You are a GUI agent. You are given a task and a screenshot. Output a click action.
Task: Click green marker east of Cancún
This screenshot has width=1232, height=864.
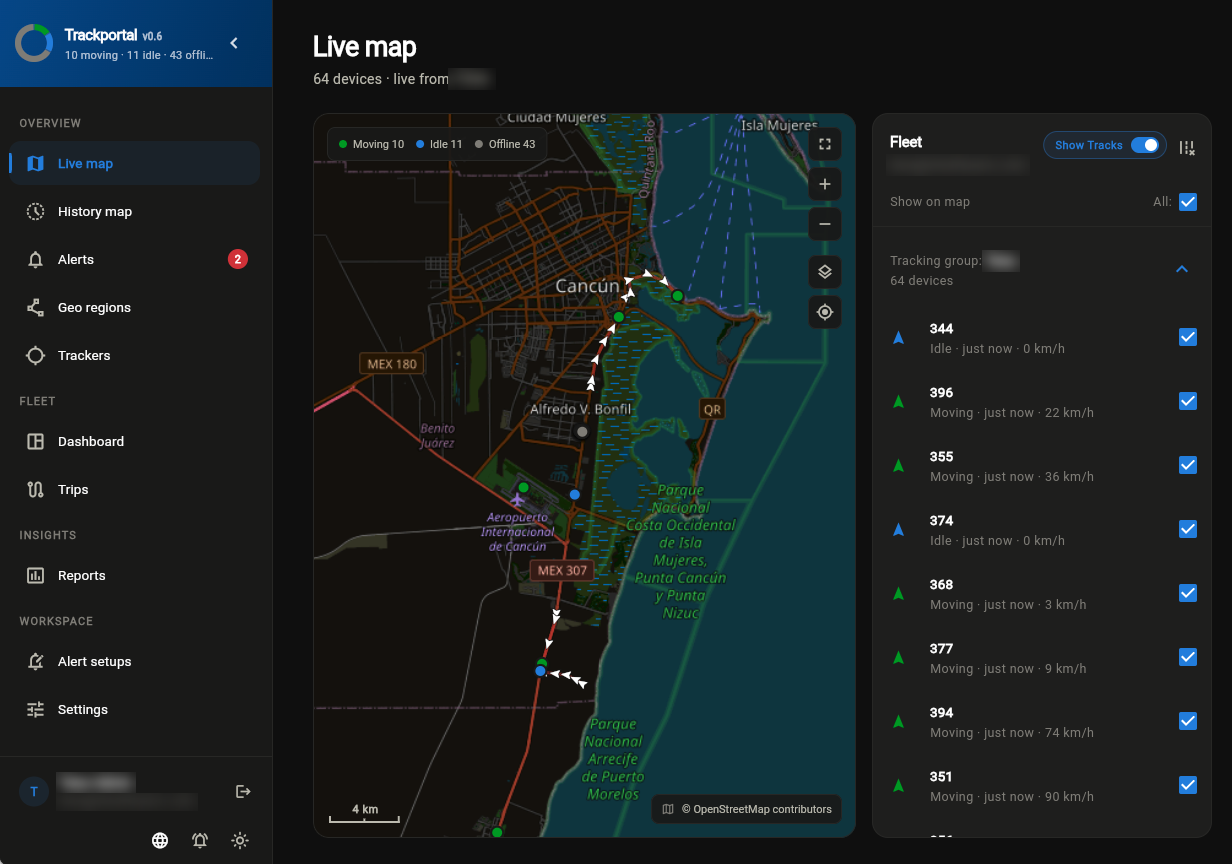(678, 296)
